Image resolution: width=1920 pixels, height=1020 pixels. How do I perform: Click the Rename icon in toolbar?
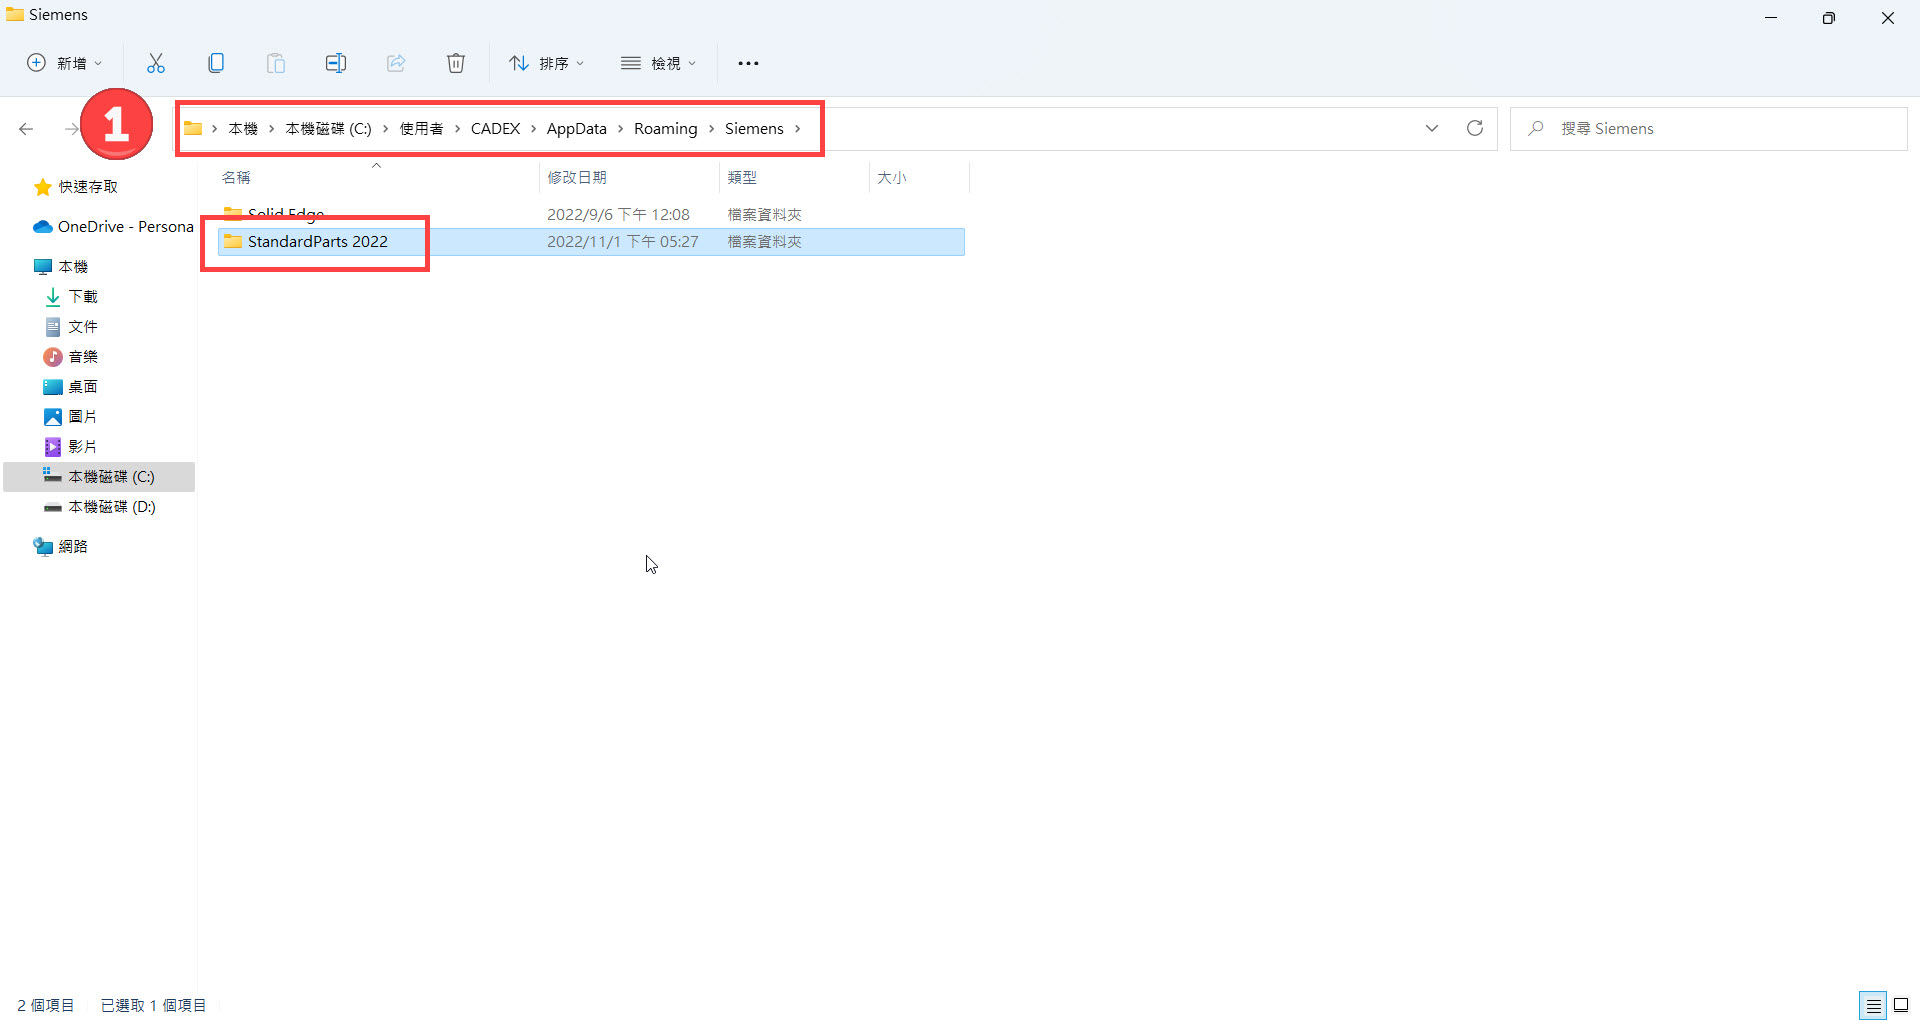336,63
